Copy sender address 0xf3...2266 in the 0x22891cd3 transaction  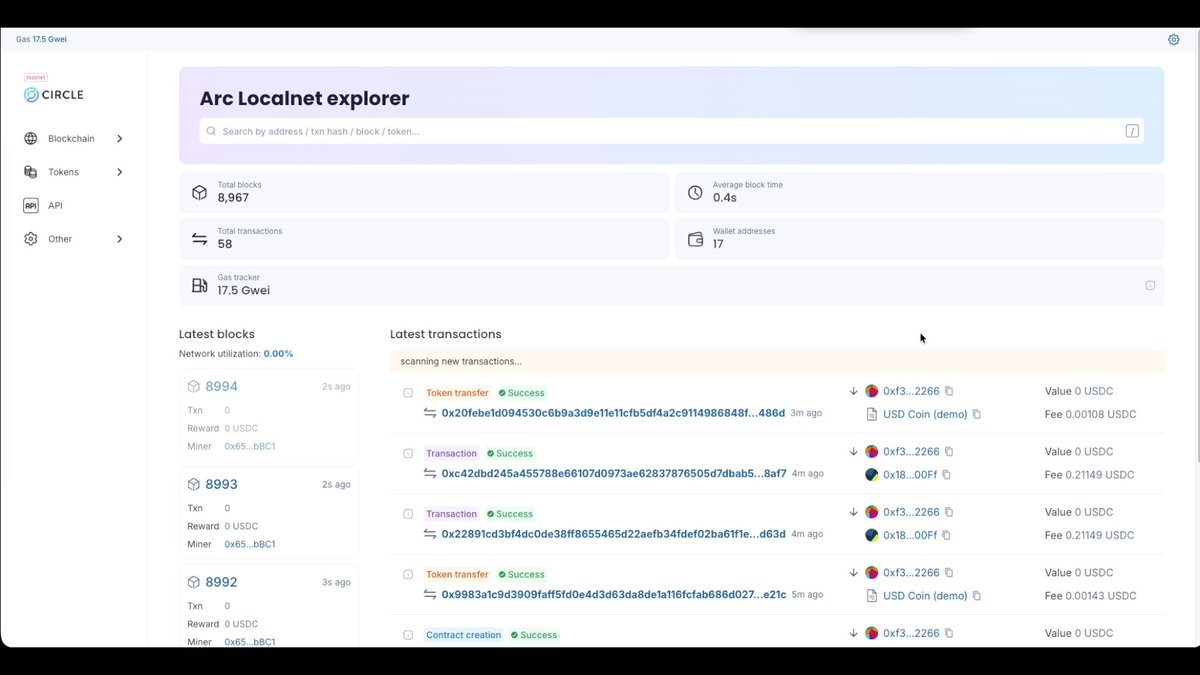click(x=949, y=512)
